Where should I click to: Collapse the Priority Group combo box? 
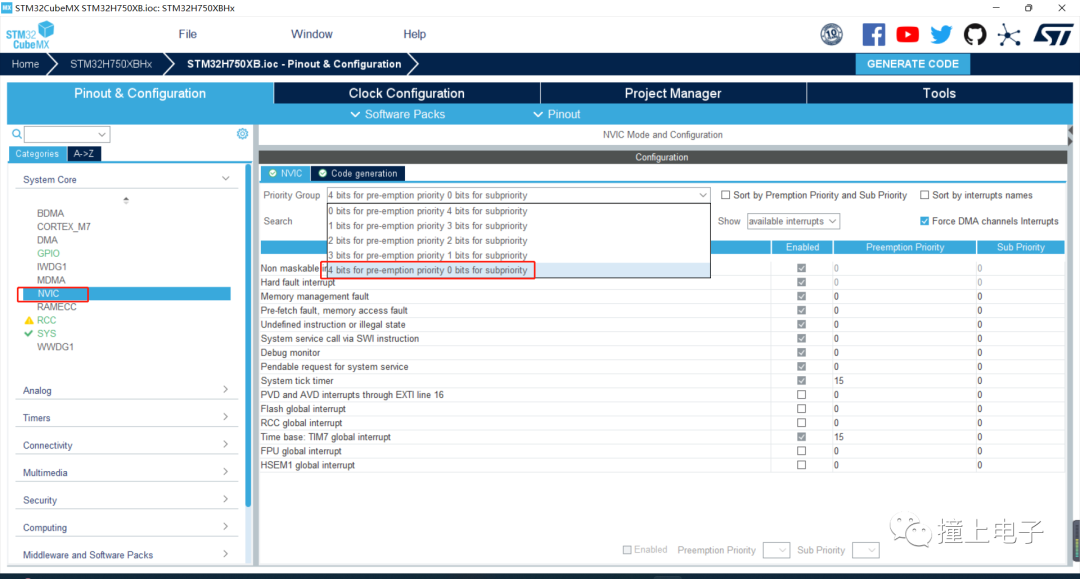tap(703, 196)
